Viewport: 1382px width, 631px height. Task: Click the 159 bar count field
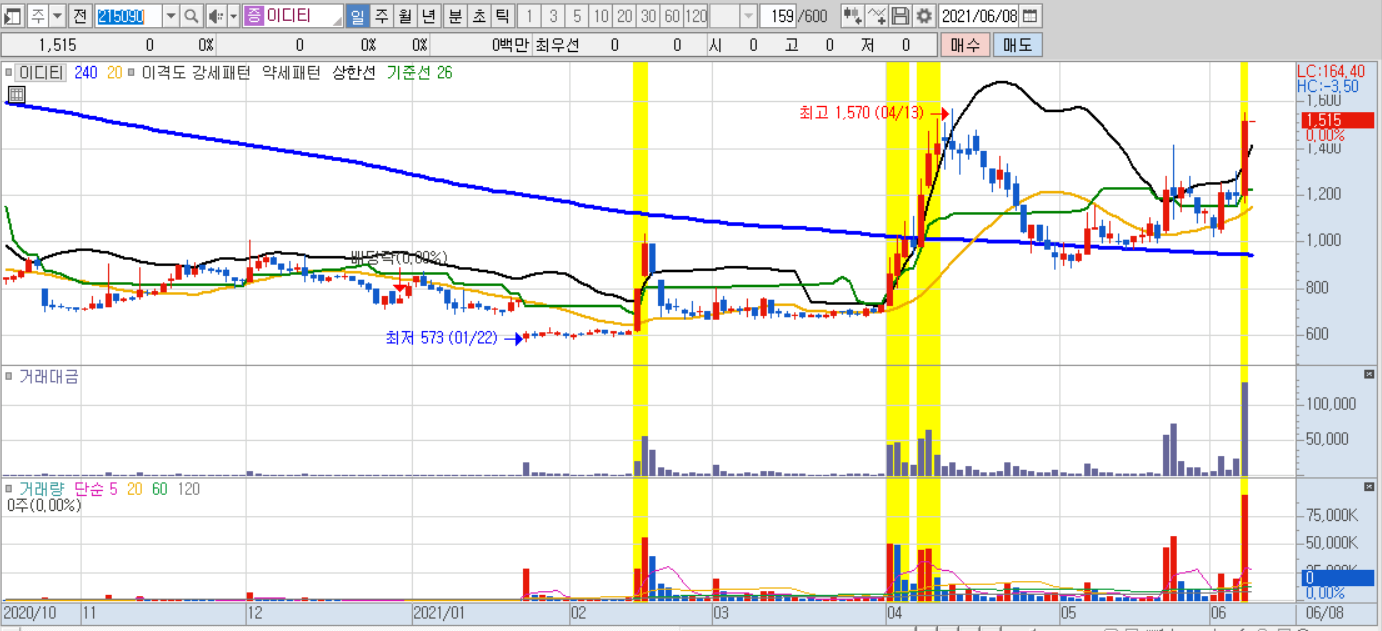(x=778, y=16)
